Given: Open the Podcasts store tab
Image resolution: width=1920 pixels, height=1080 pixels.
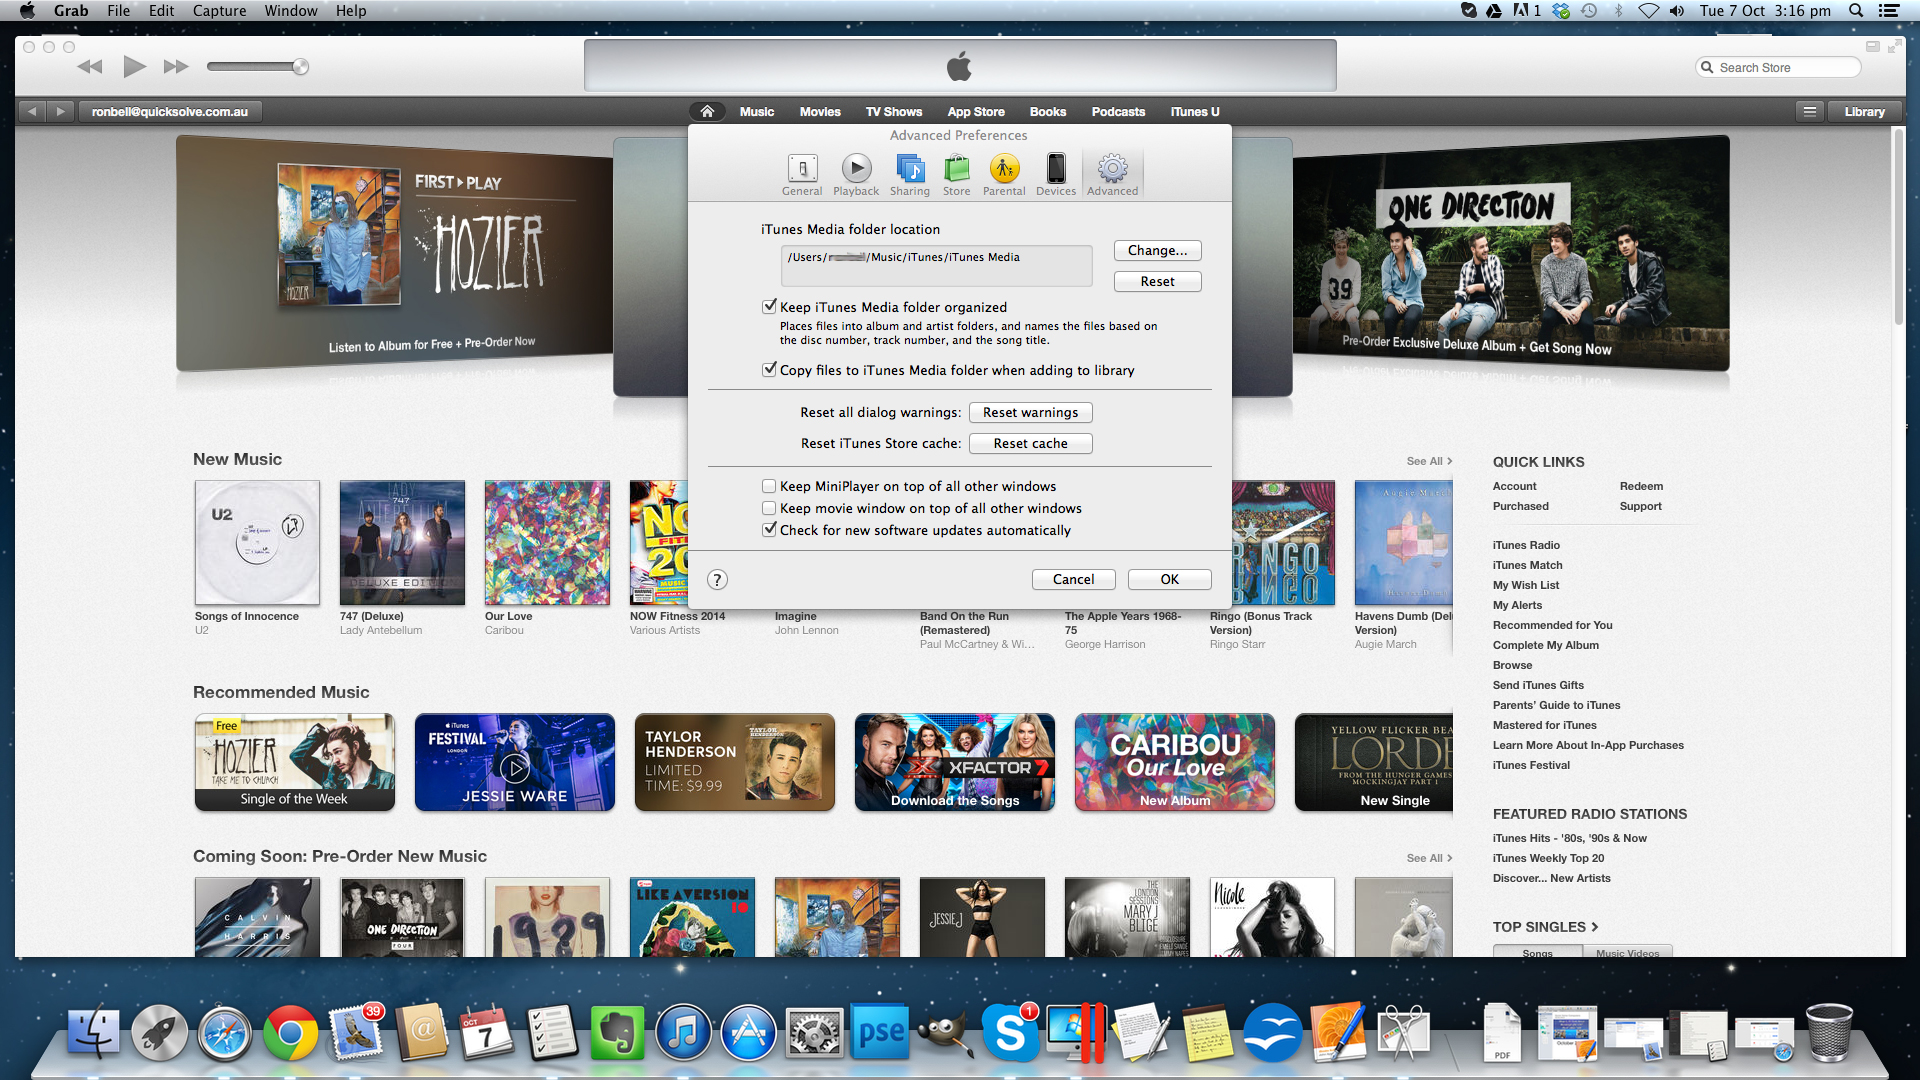Looking at the screenshot, I should point(1118,111).
